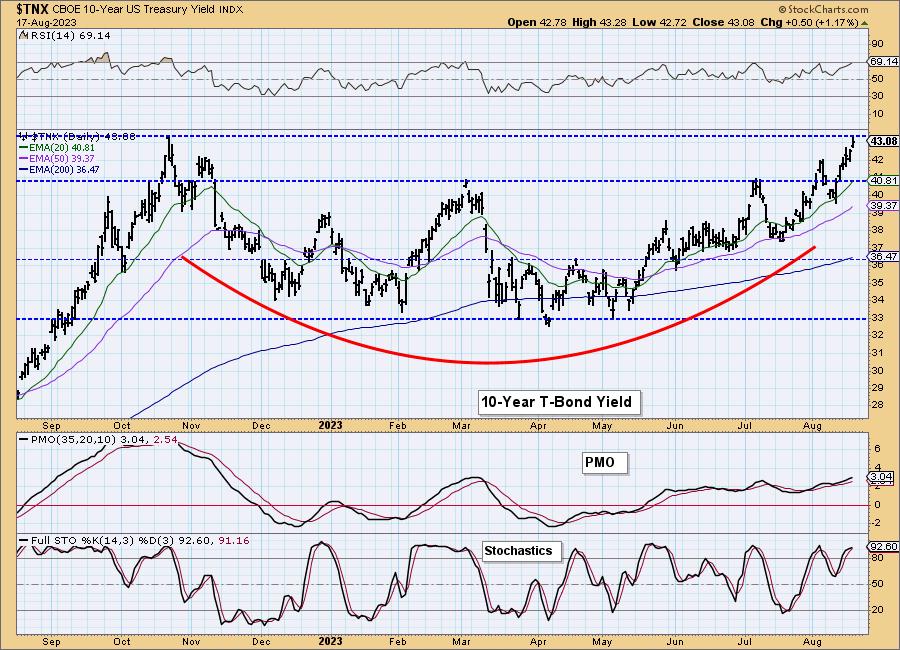Click the -2 level on the PMO axis
900x650 pixels.
coord(876,523)
